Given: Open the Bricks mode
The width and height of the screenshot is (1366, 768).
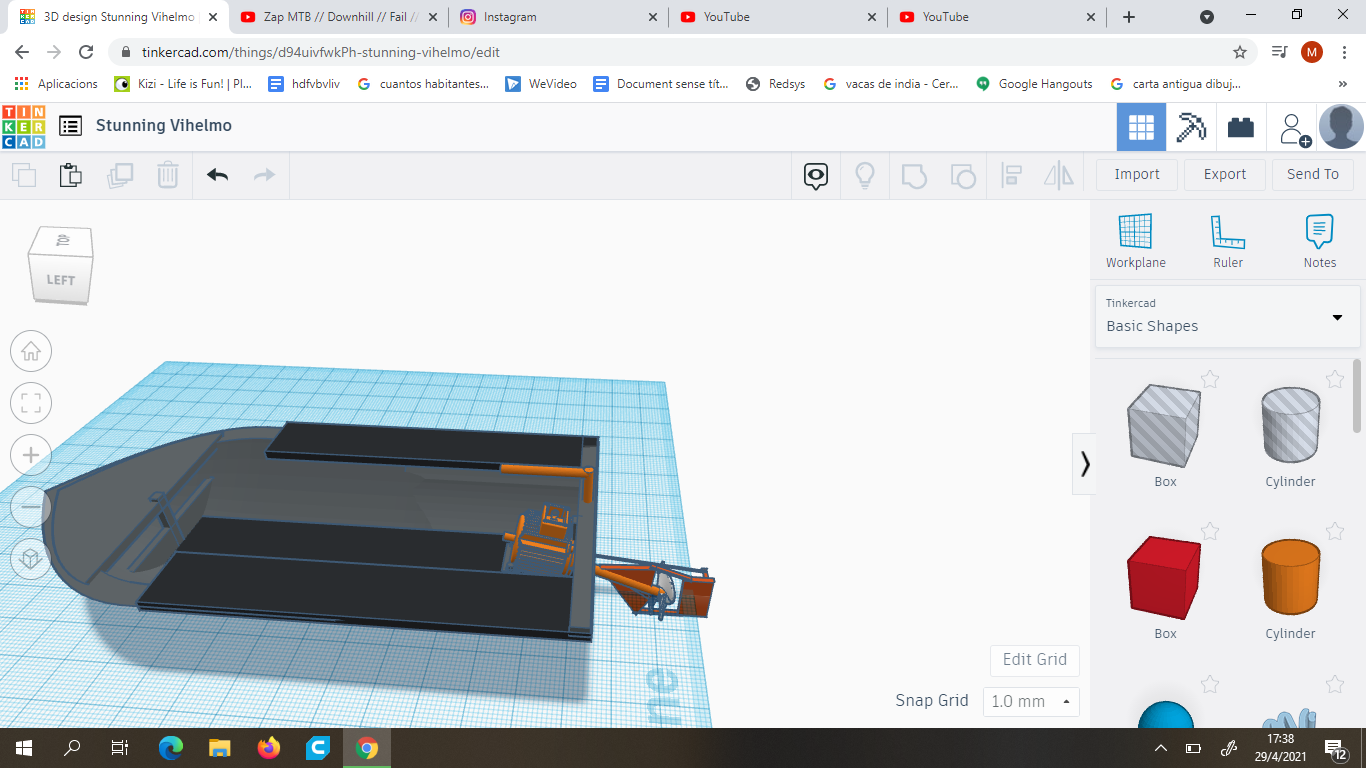Looking at the screenshot, I should click(x=1241, y=127).
